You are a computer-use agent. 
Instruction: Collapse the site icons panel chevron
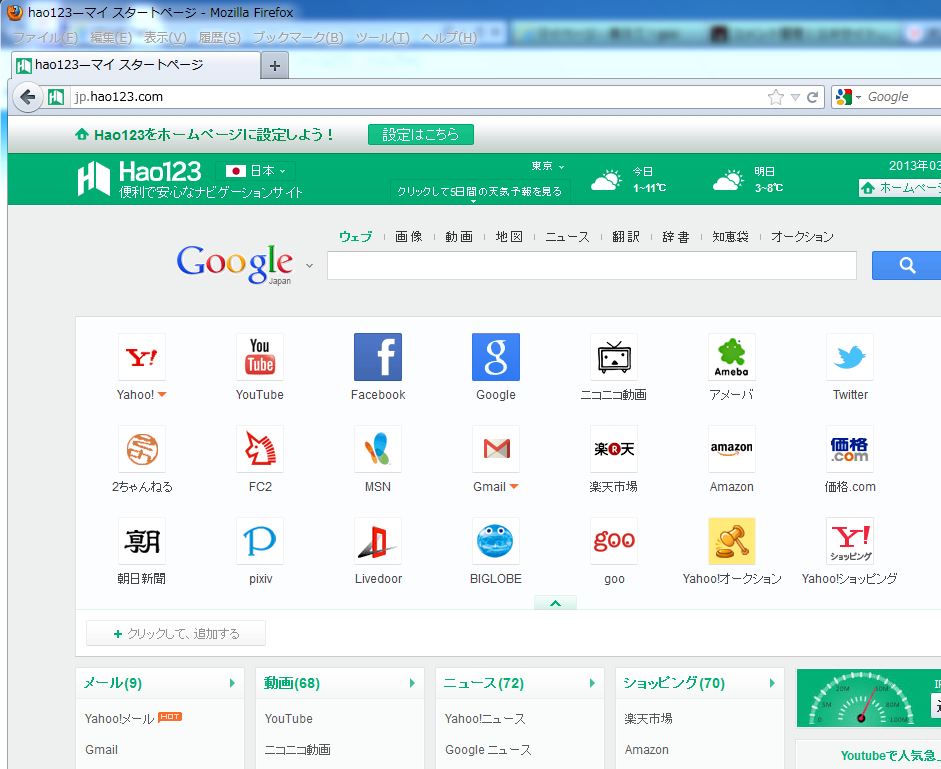555,603
